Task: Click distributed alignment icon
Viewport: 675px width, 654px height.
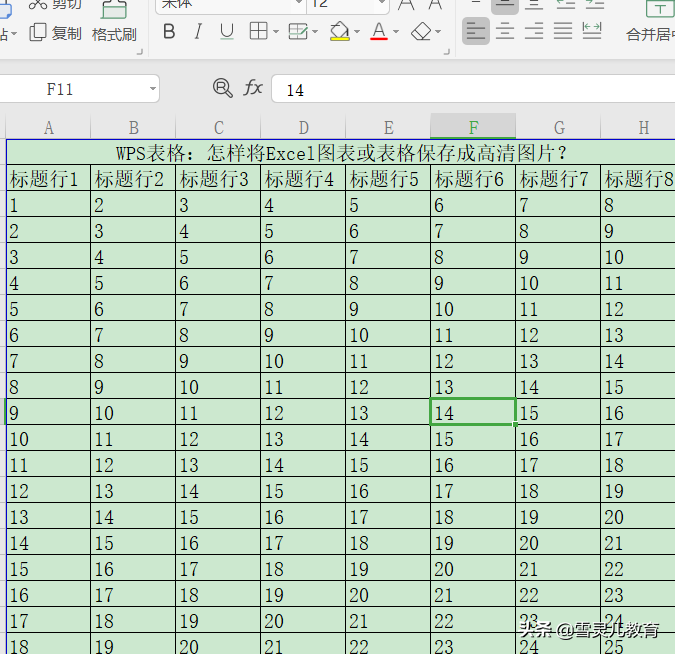Action: 591,31
